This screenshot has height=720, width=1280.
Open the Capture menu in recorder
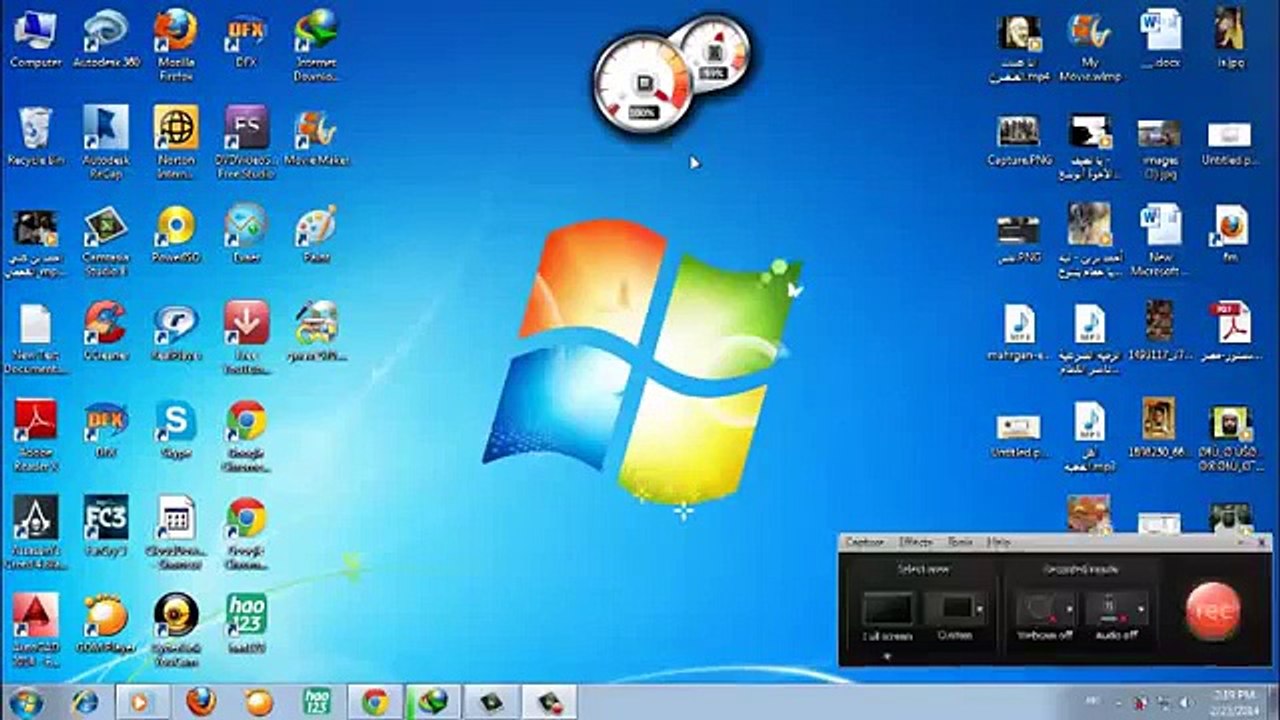pyautogui.click(x=865, y=541)
